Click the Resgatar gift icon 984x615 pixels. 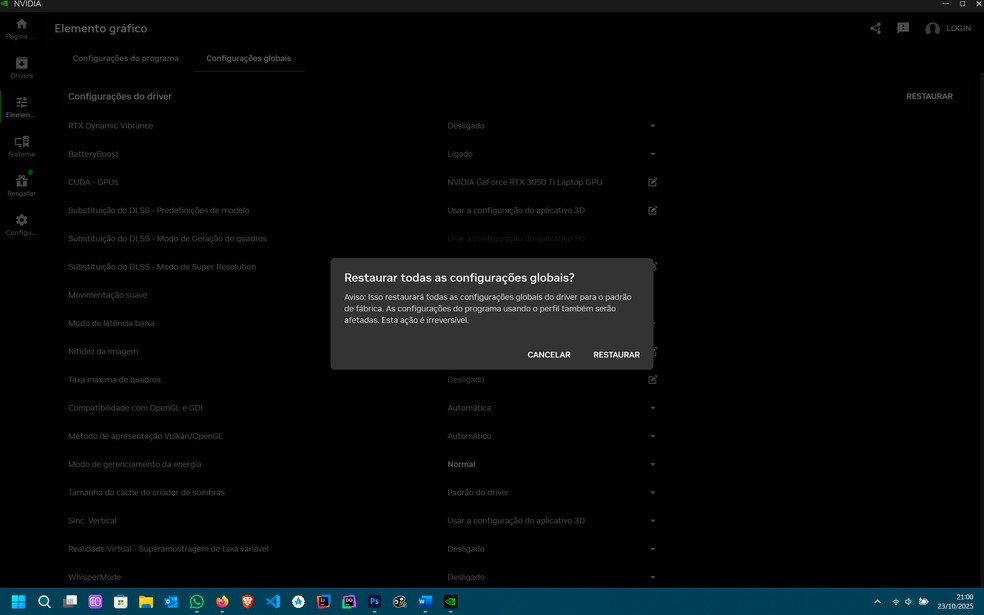click(21, 185)
